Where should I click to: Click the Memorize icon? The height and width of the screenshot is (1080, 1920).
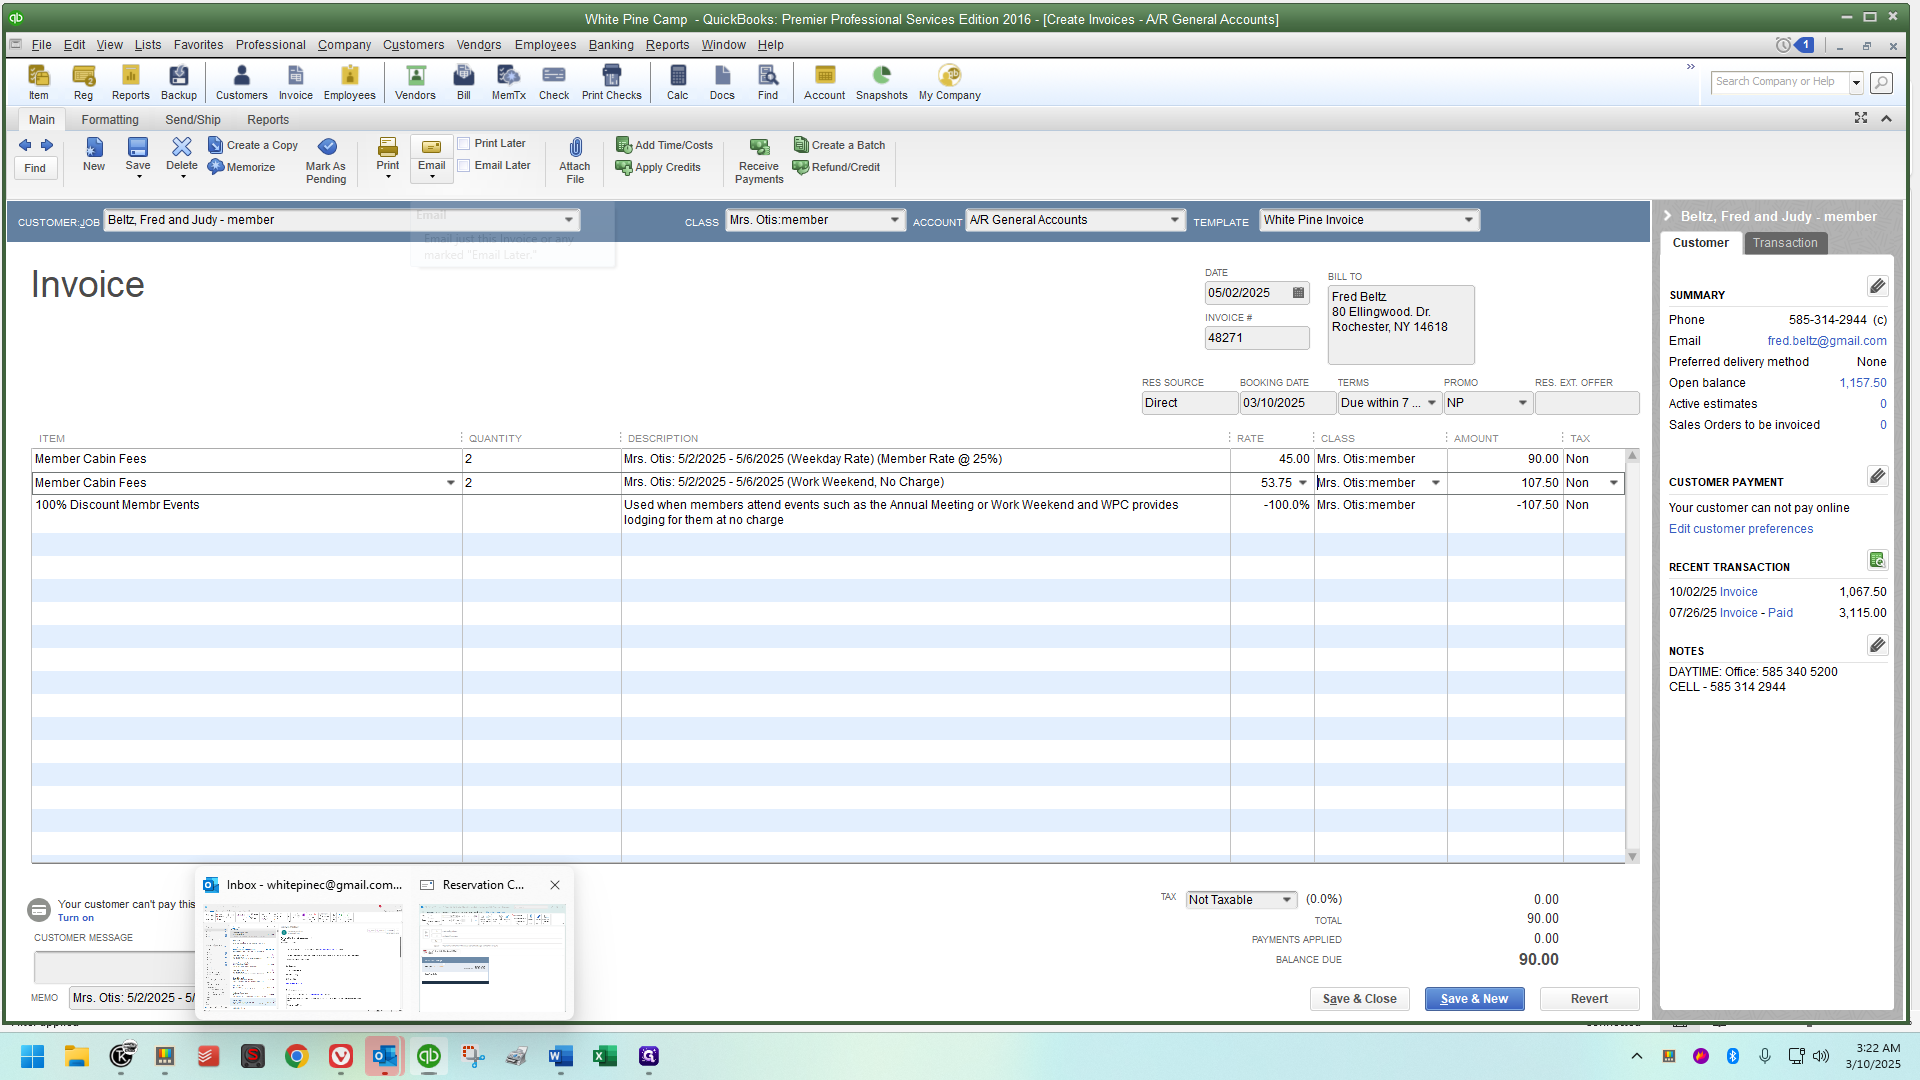coord(241,167)
